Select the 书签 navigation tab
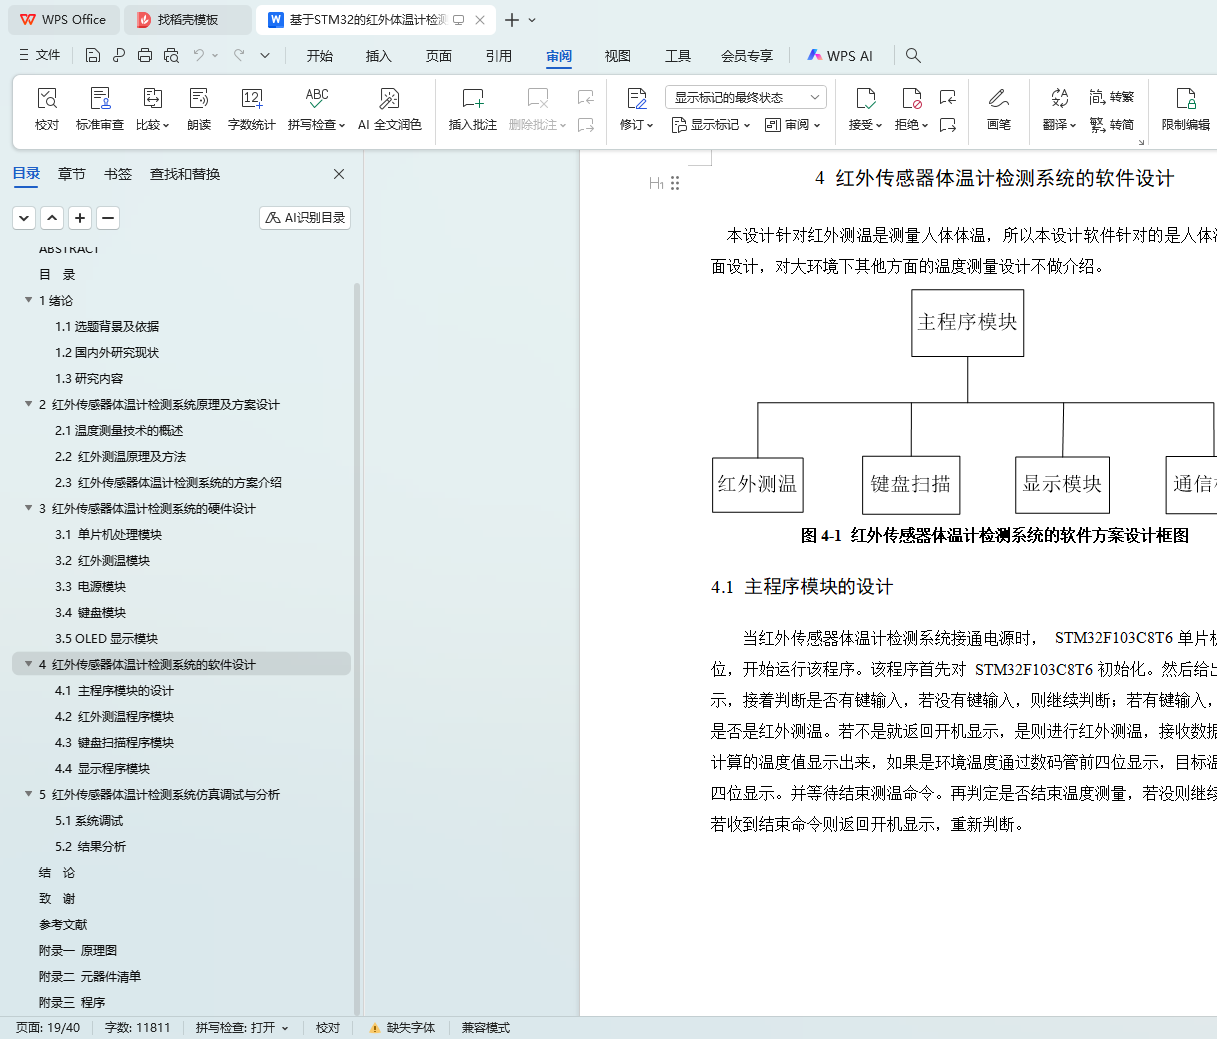1217x1039 pixels. point(118,174)
